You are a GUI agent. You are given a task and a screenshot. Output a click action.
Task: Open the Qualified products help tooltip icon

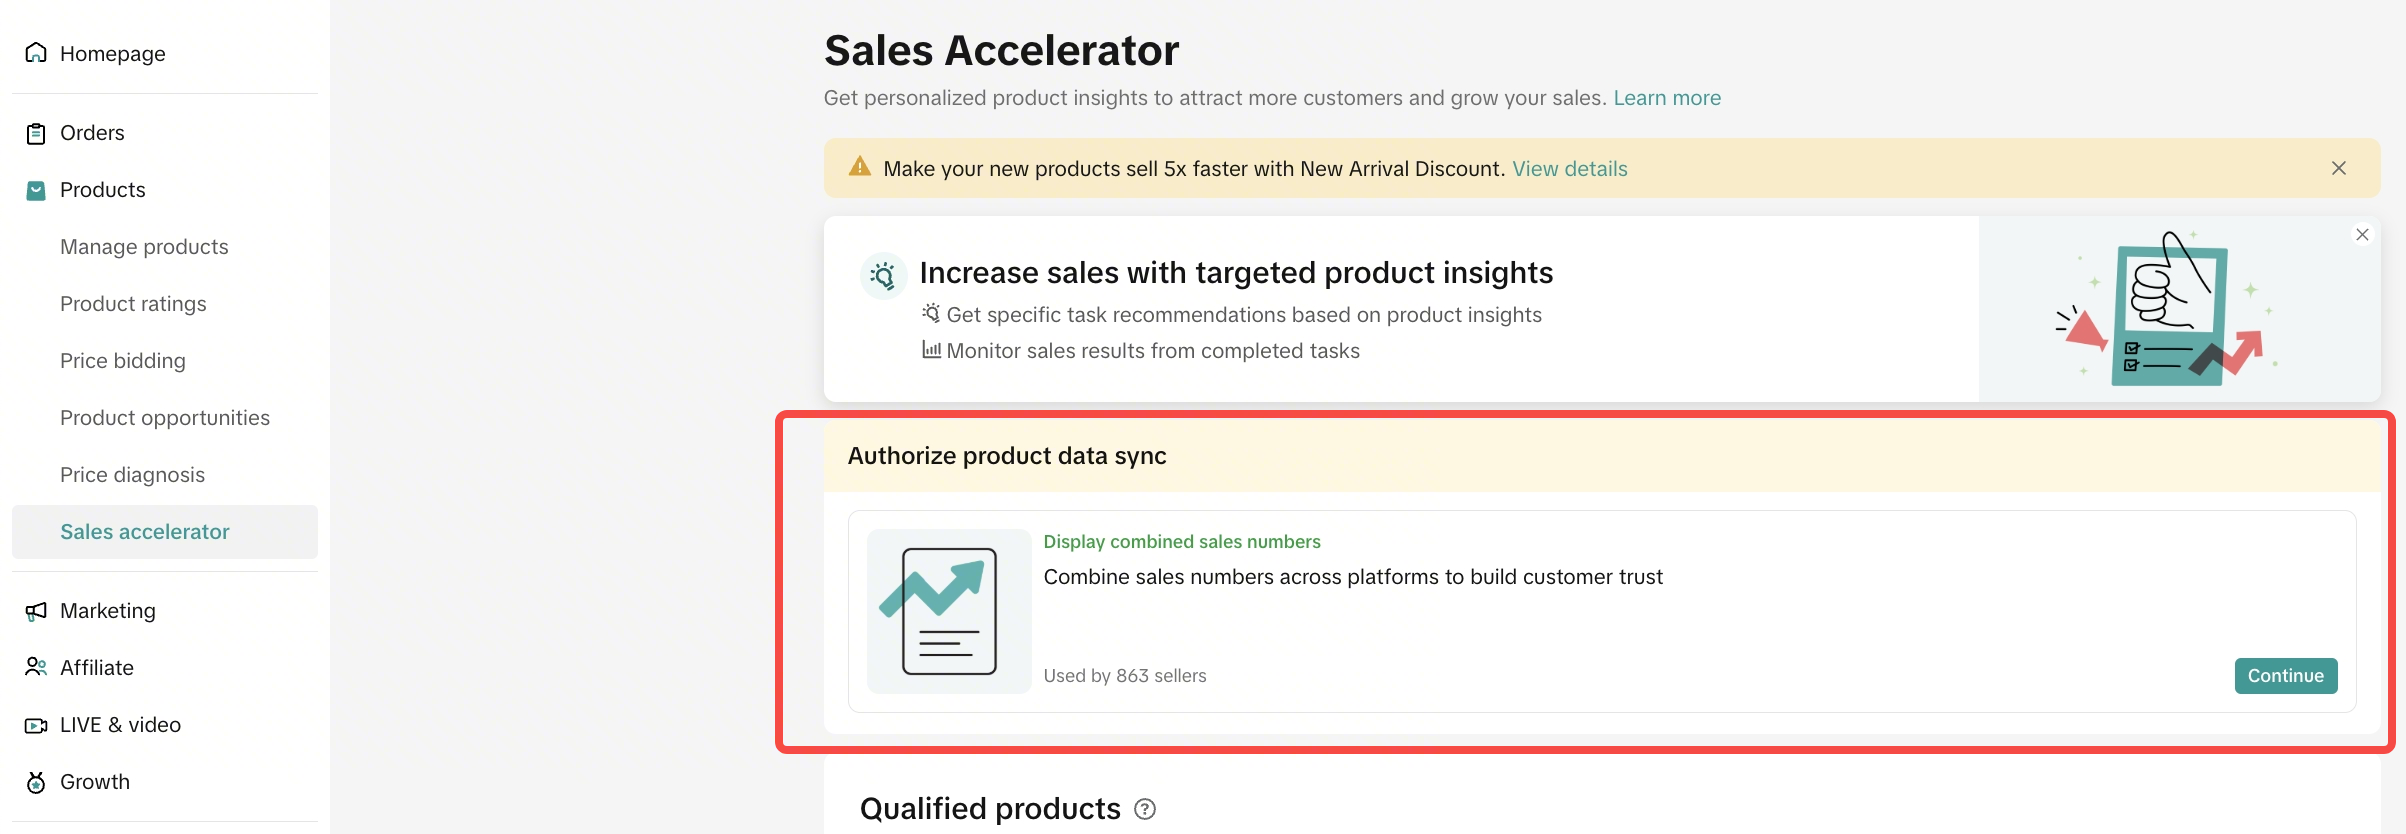pos(1145,809)
